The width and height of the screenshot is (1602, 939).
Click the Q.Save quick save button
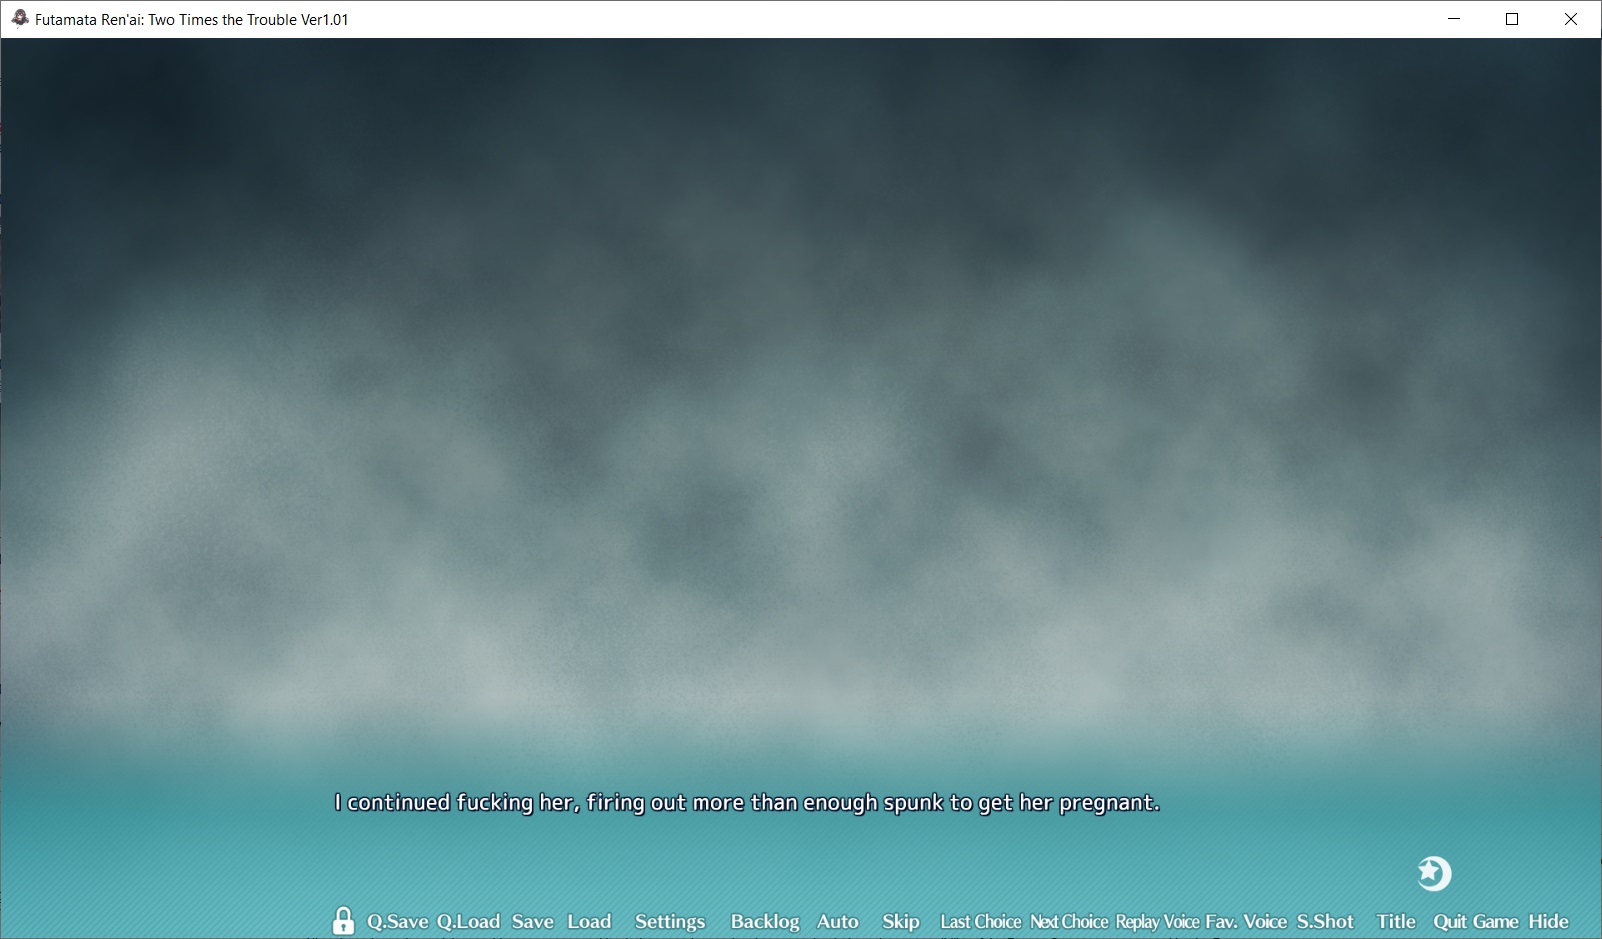point(397,922)
